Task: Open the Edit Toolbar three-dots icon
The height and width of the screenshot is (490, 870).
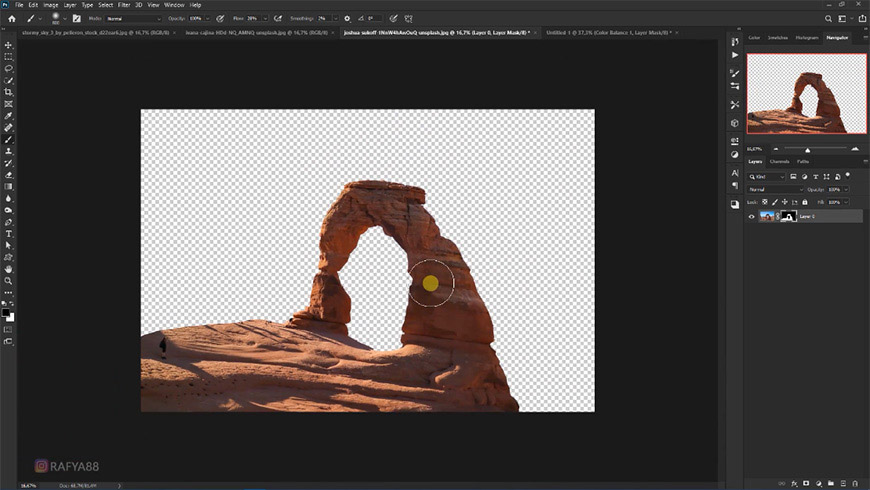Action: tap(8, 292)
